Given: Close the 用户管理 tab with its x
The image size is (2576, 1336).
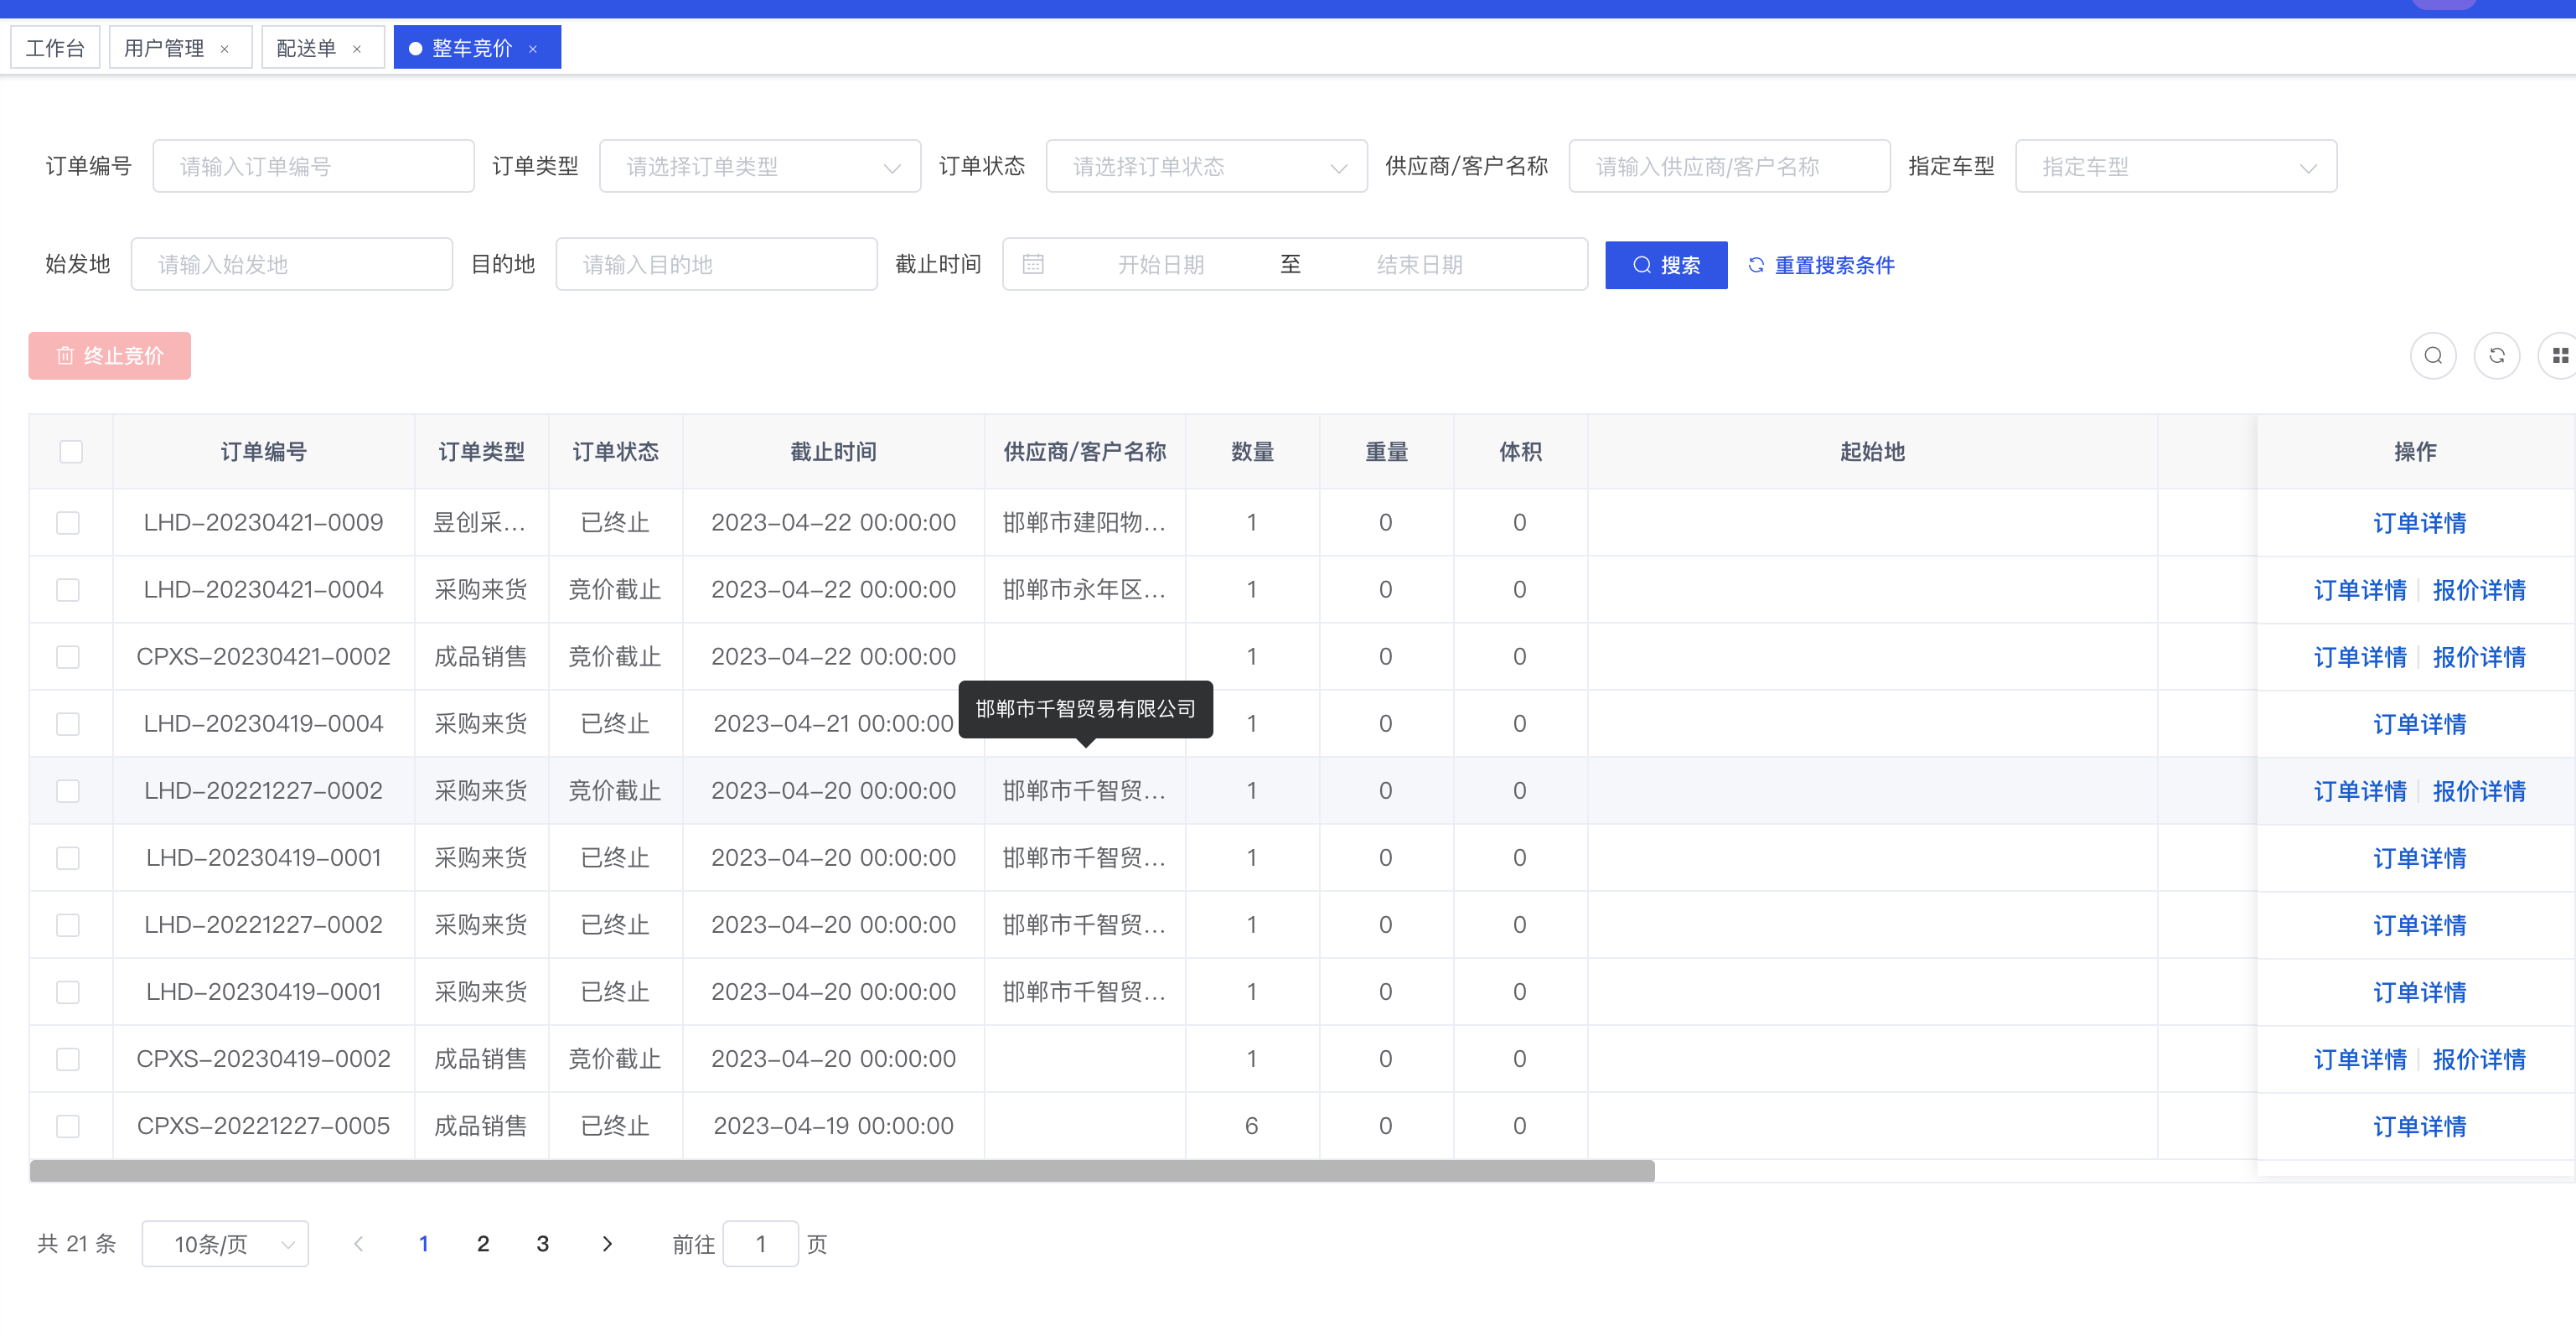Looking at the screenshot, I should pos(225,49).
